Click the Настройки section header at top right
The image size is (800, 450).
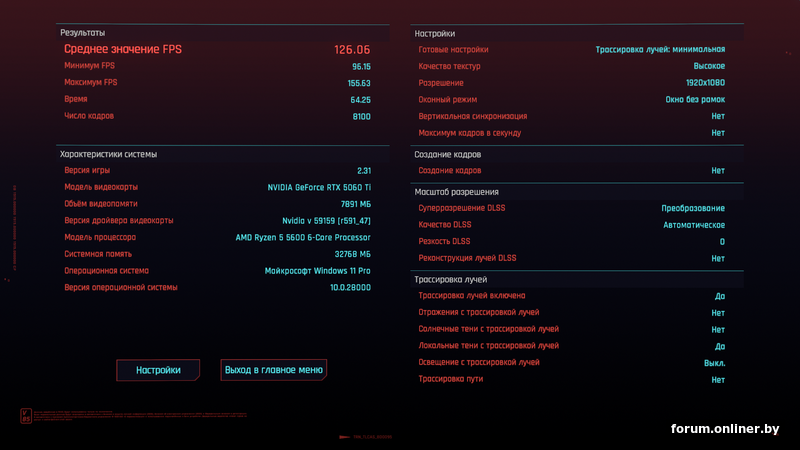tap(435, 34)
